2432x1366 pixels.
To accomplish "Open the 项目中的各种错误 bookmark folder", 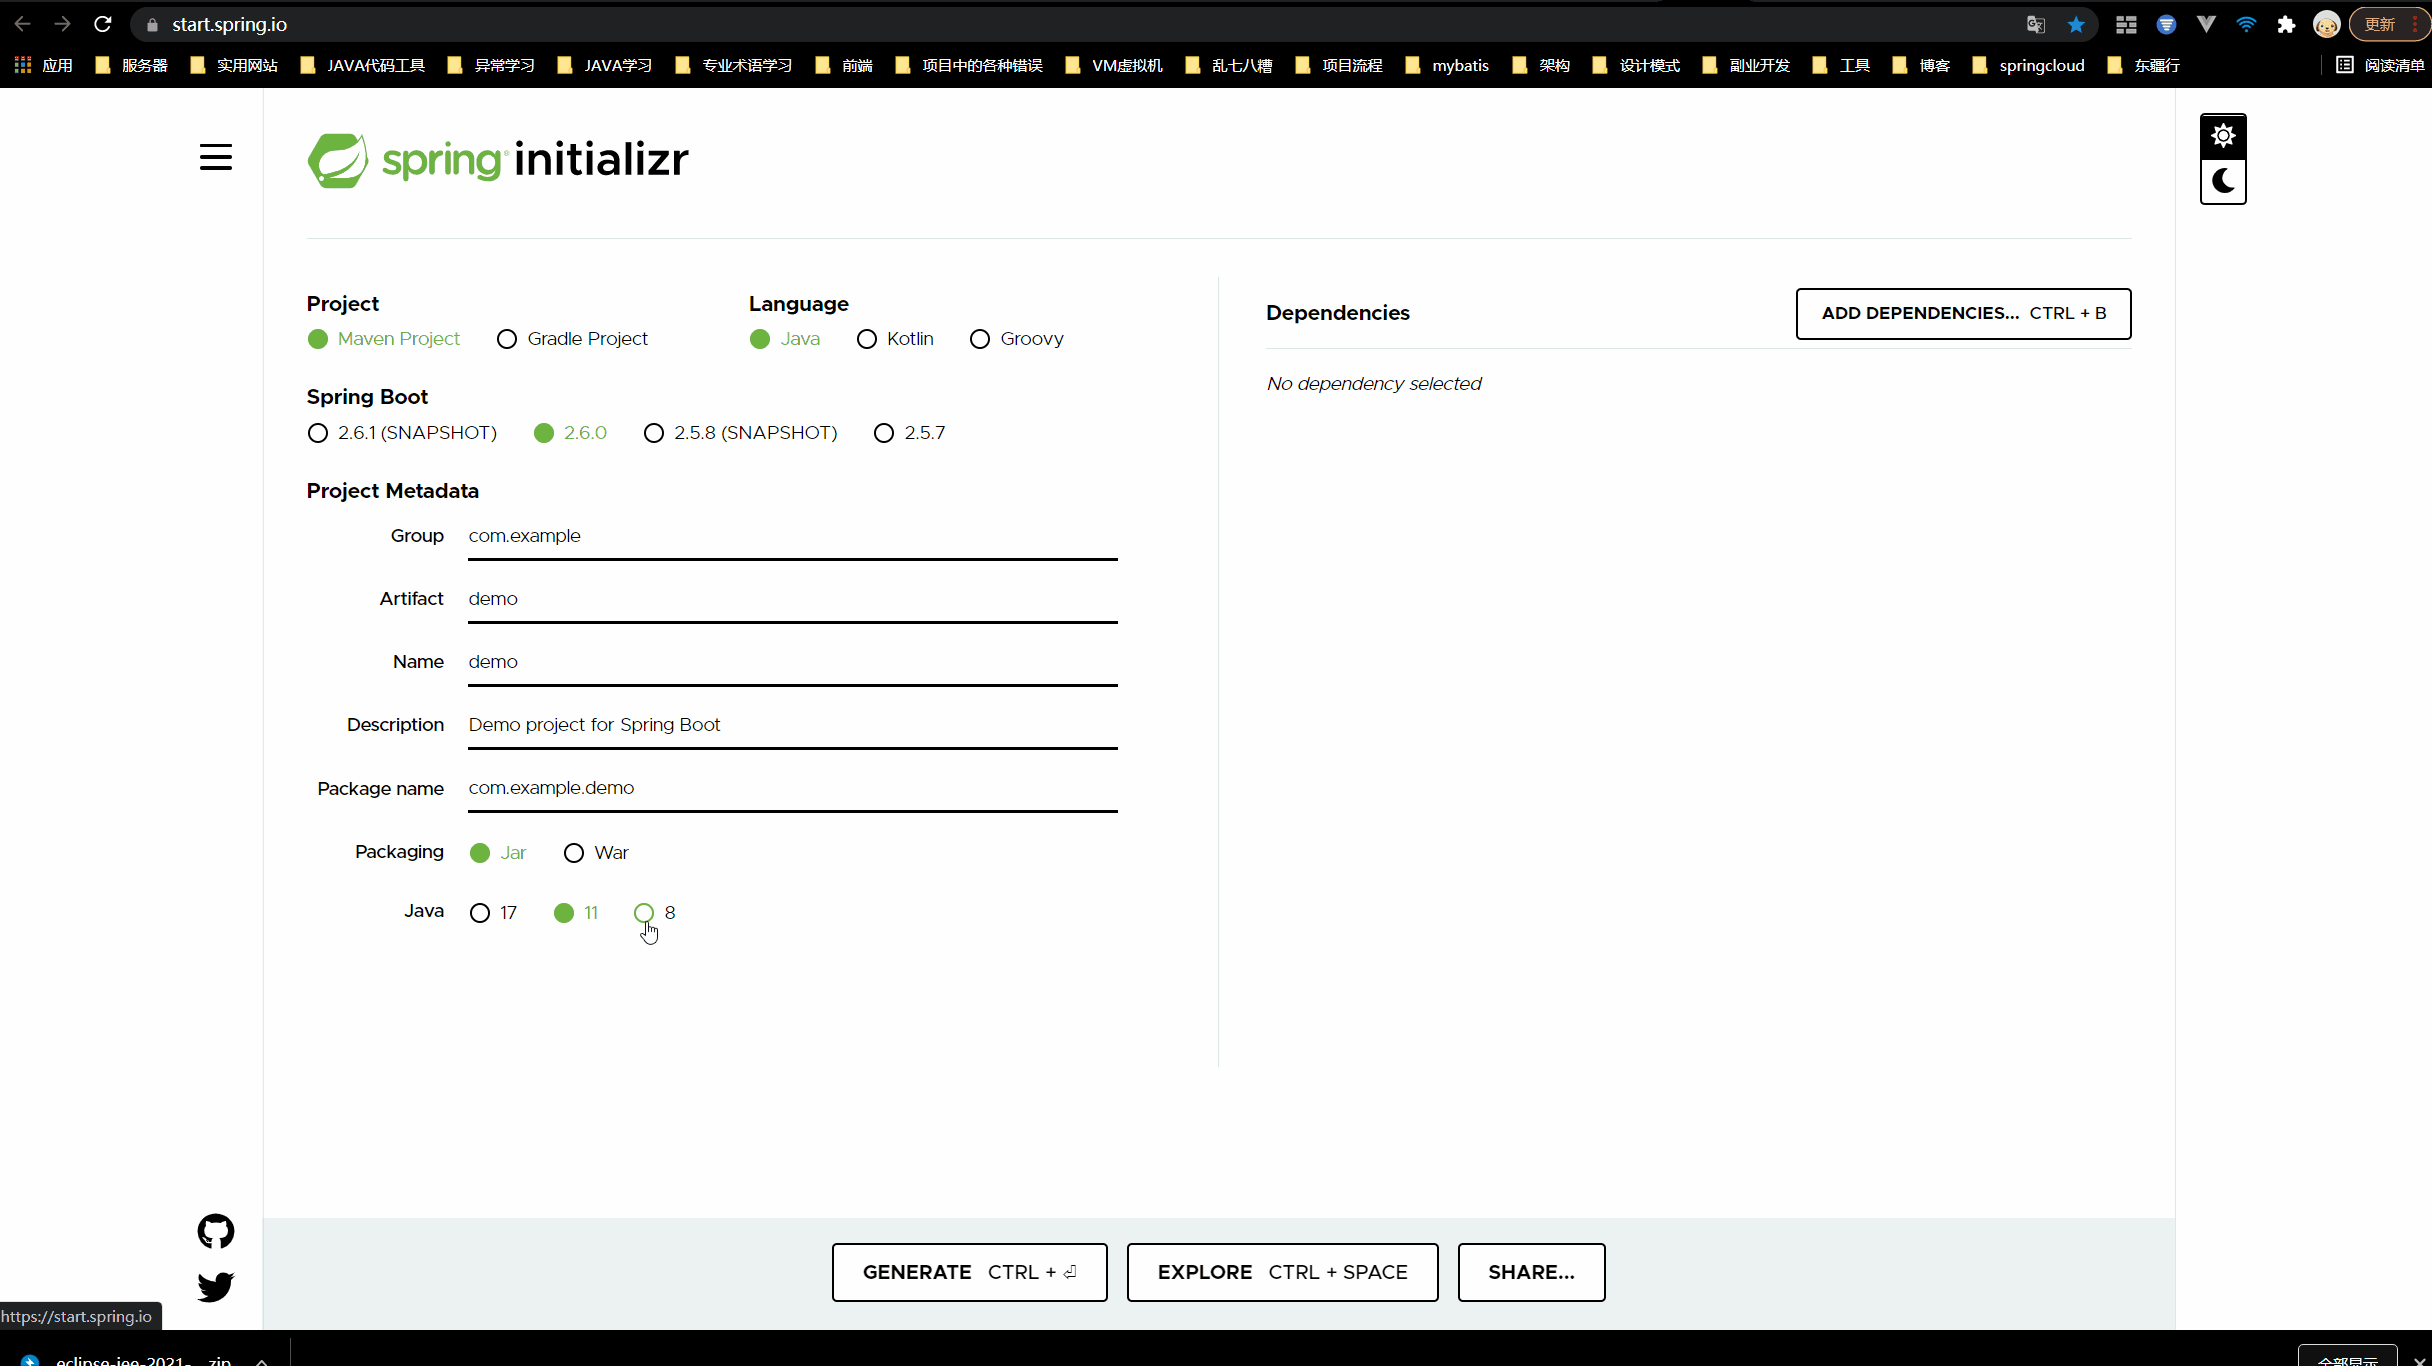I will coord(968,65).
